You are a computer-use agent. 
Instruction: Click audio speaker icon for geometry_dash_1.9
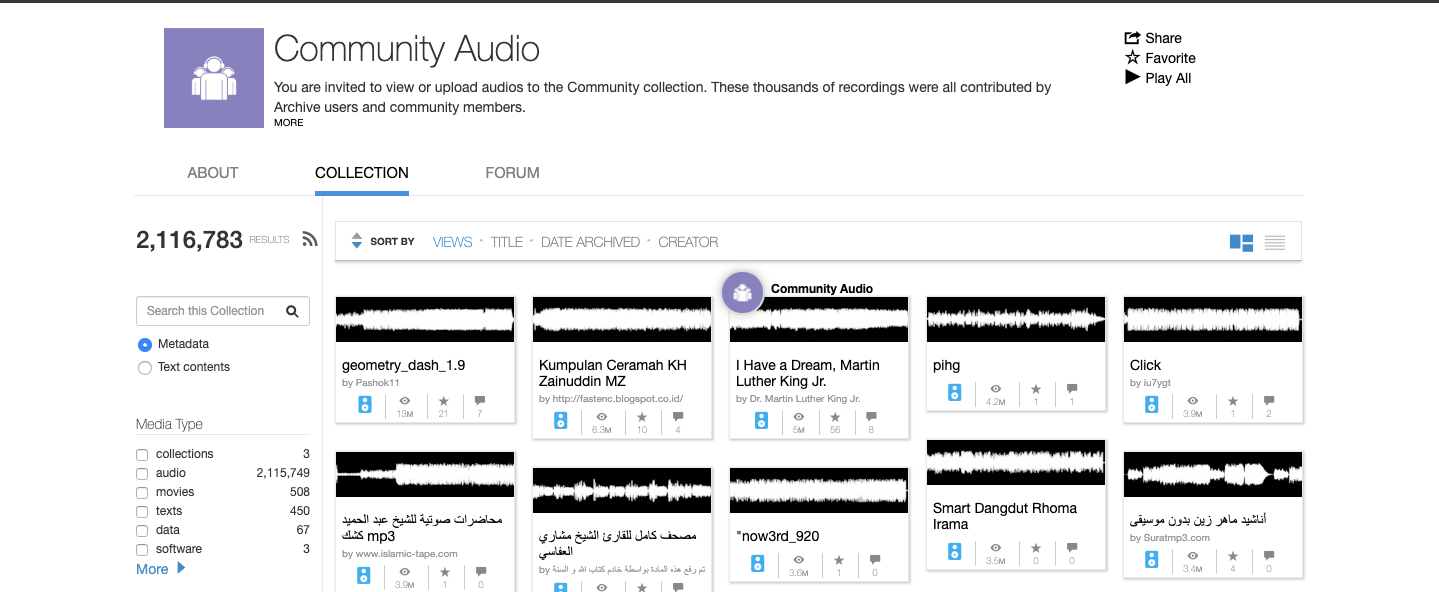pyautogui.click(x=365, y=405)
